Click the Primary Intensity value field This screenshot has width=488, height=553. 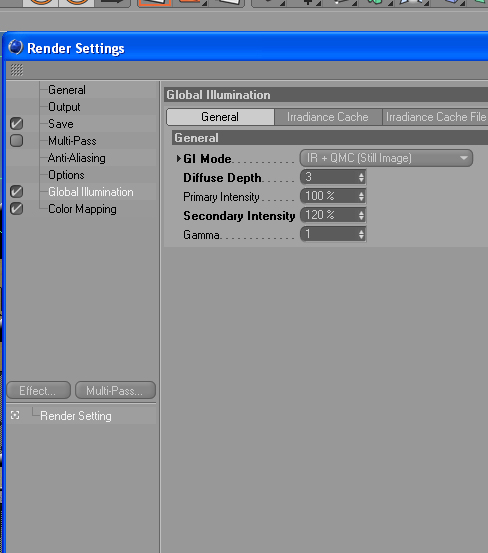(328, 196)
